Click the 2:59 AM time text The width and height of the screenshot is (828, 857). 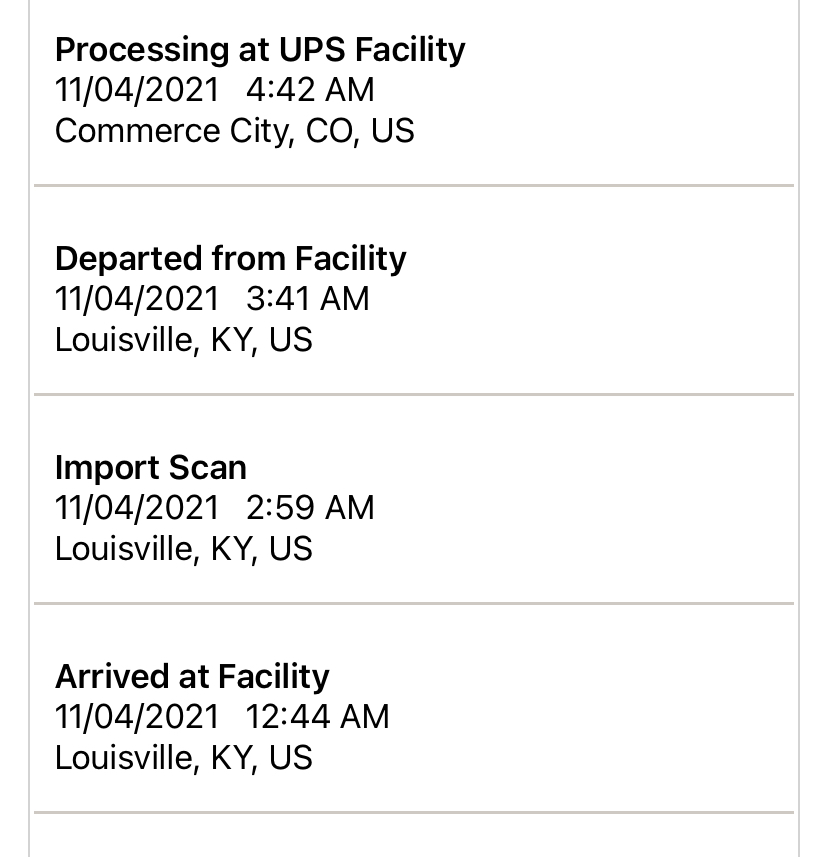click(x=310, y=508)
